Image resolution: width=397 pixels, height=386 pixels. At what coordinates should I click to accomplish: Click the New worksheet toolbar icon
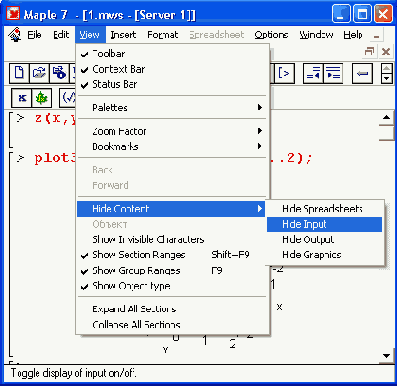(x=19, y=73)
